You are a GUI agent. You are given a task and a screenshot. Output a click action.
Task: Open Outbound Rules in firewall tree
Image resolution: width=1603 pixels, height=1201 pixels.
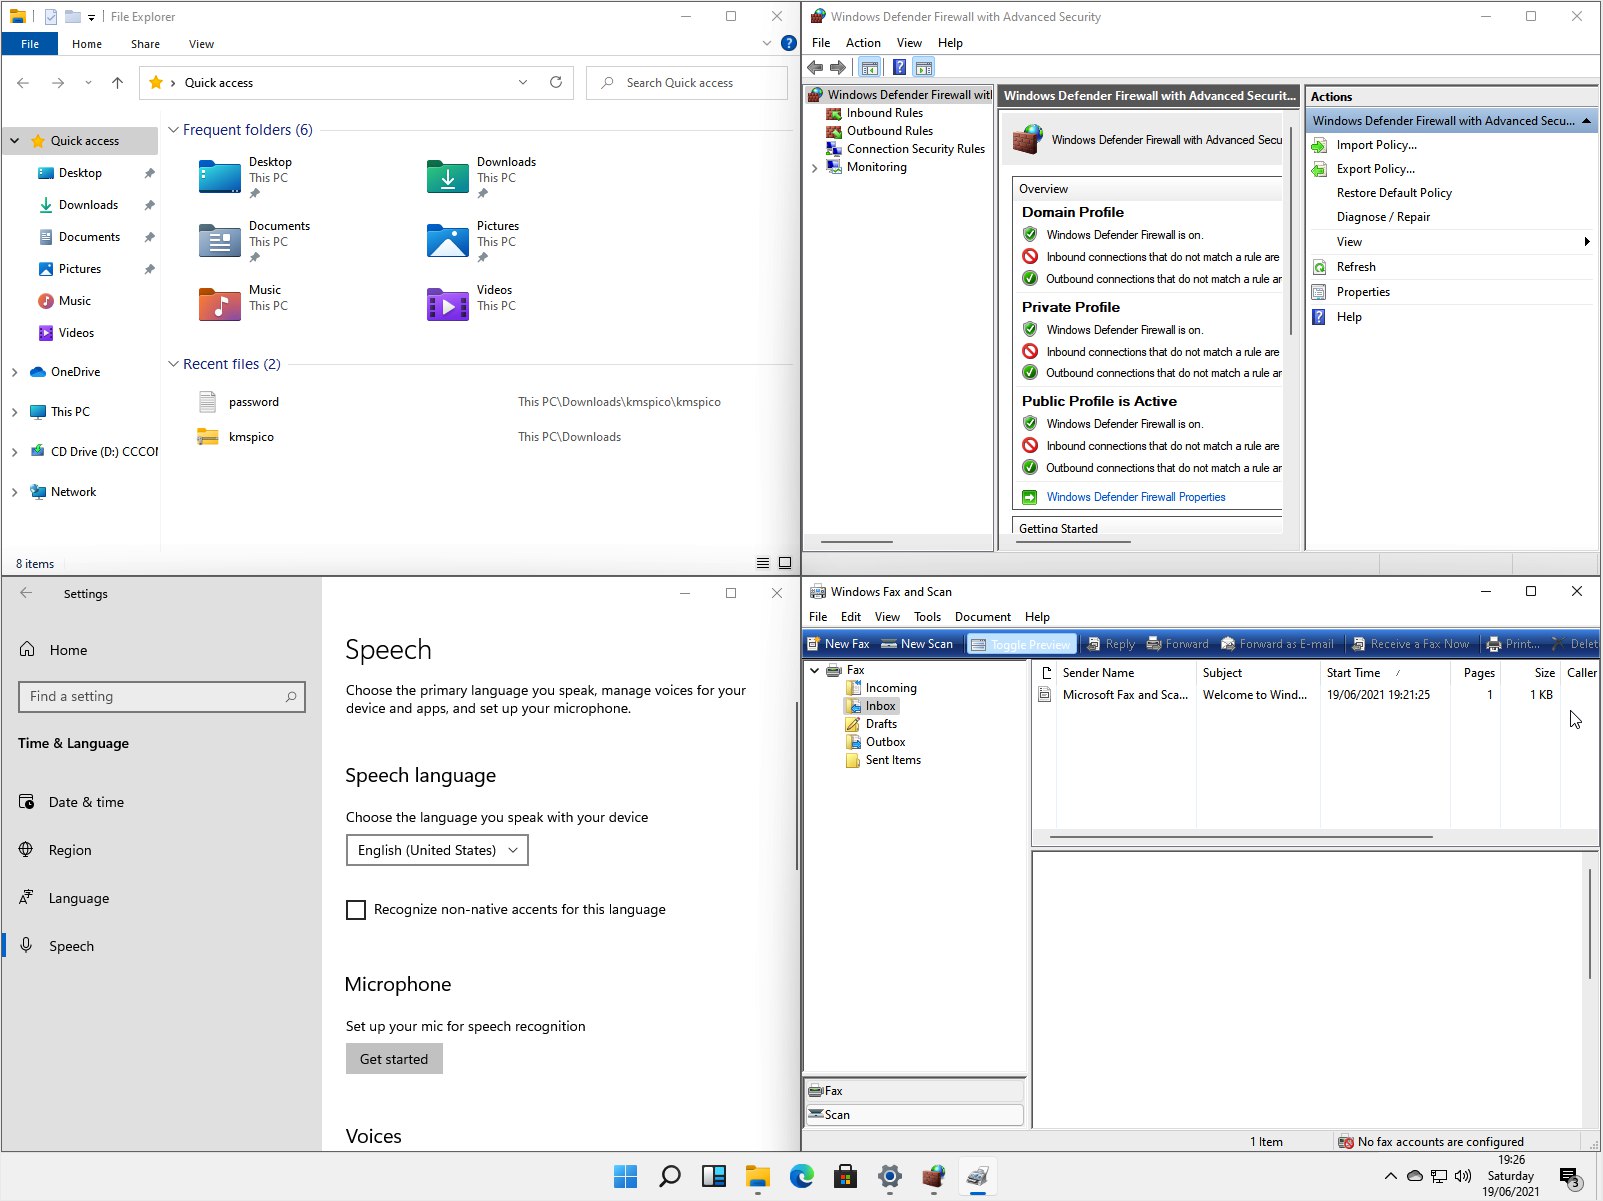pyautogui.click(x=889, y=131)
